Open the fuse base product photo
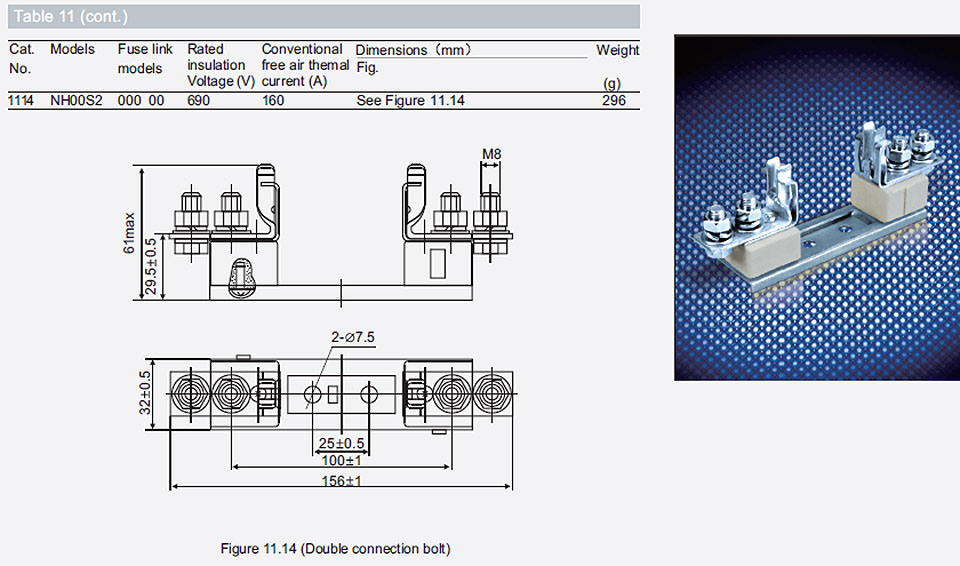Image resolution: width=960 pixels, height=566 pixels. point(817,207)
